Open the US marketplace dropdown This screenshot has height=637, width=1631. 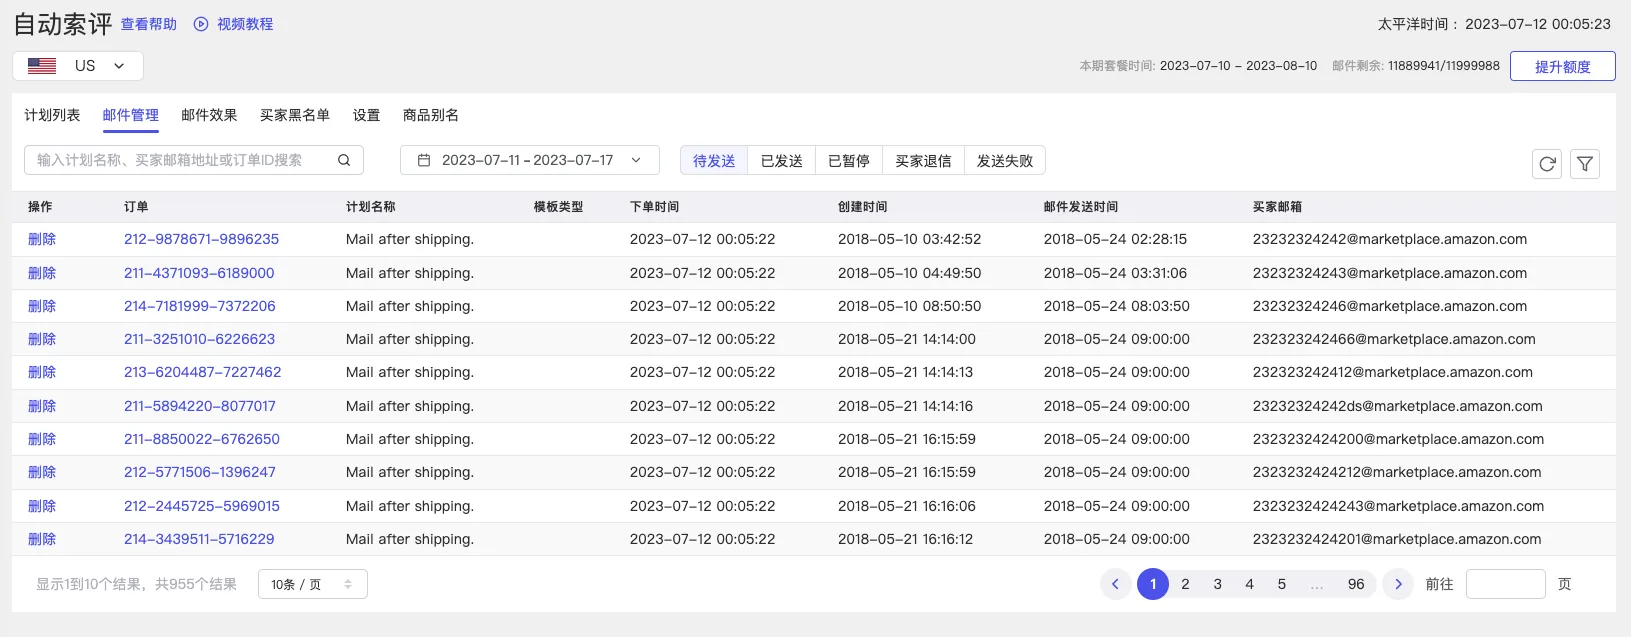click(78, 66)
